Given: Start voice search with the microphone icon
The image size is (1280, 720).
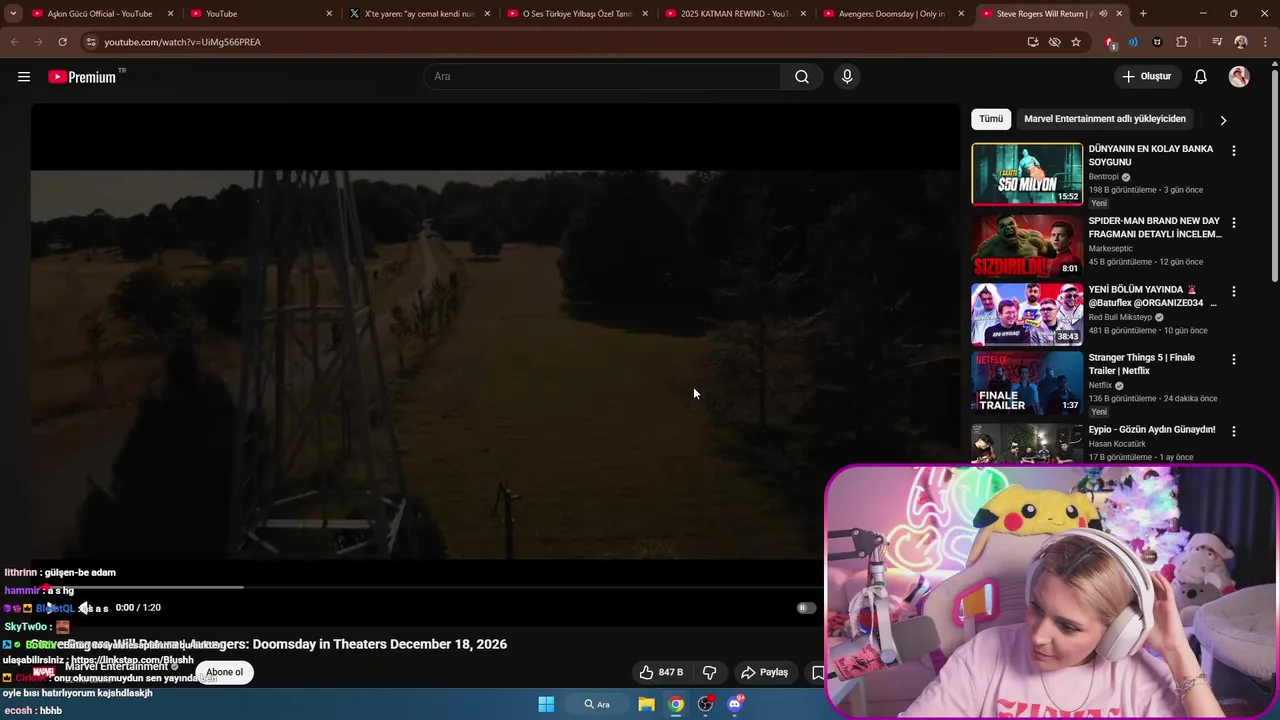Looking at the screenshot, I should point(847,77).
